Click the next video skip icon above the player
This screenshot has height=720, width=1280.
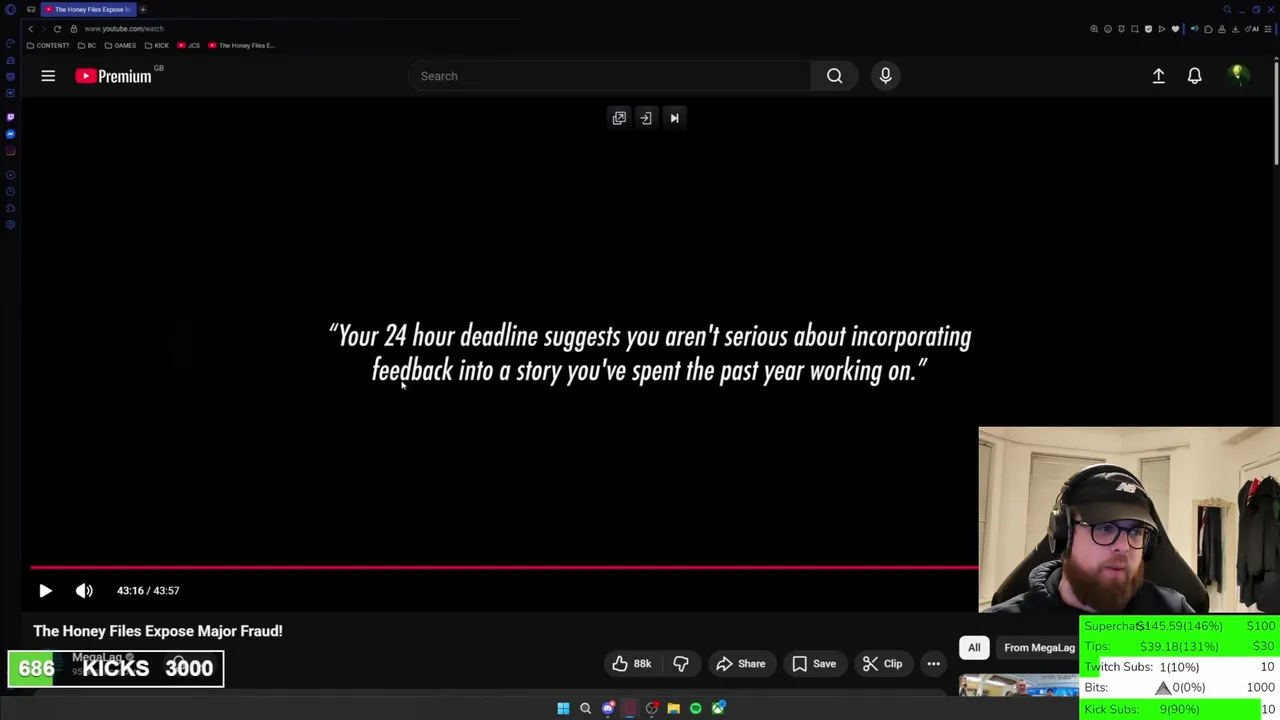click(674, 118)
